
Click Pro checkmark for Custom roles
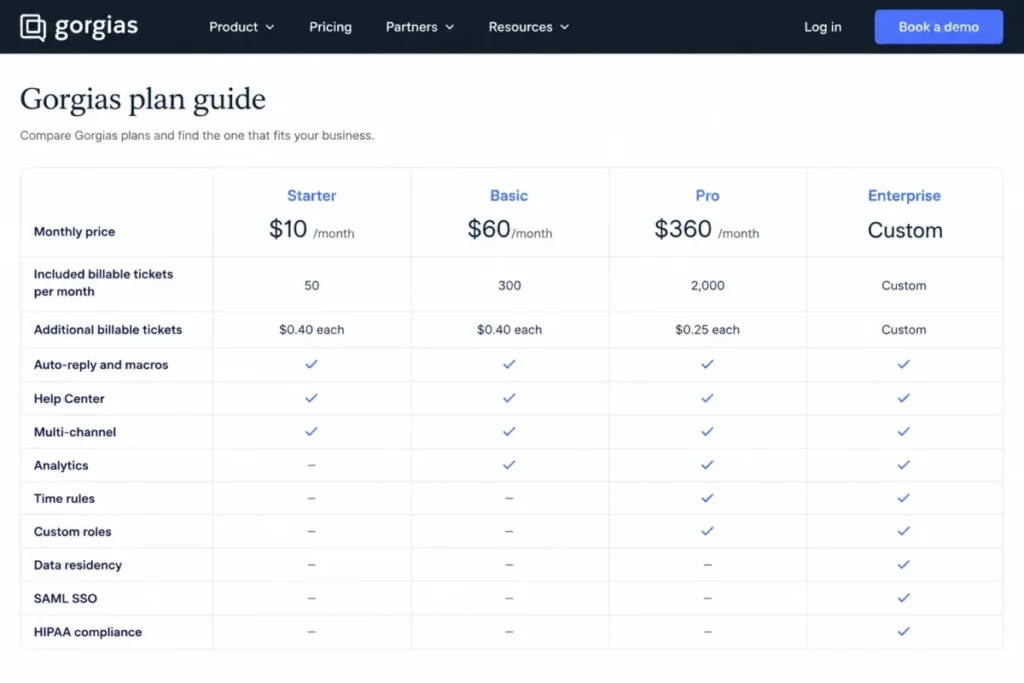(x=707, y=531)
